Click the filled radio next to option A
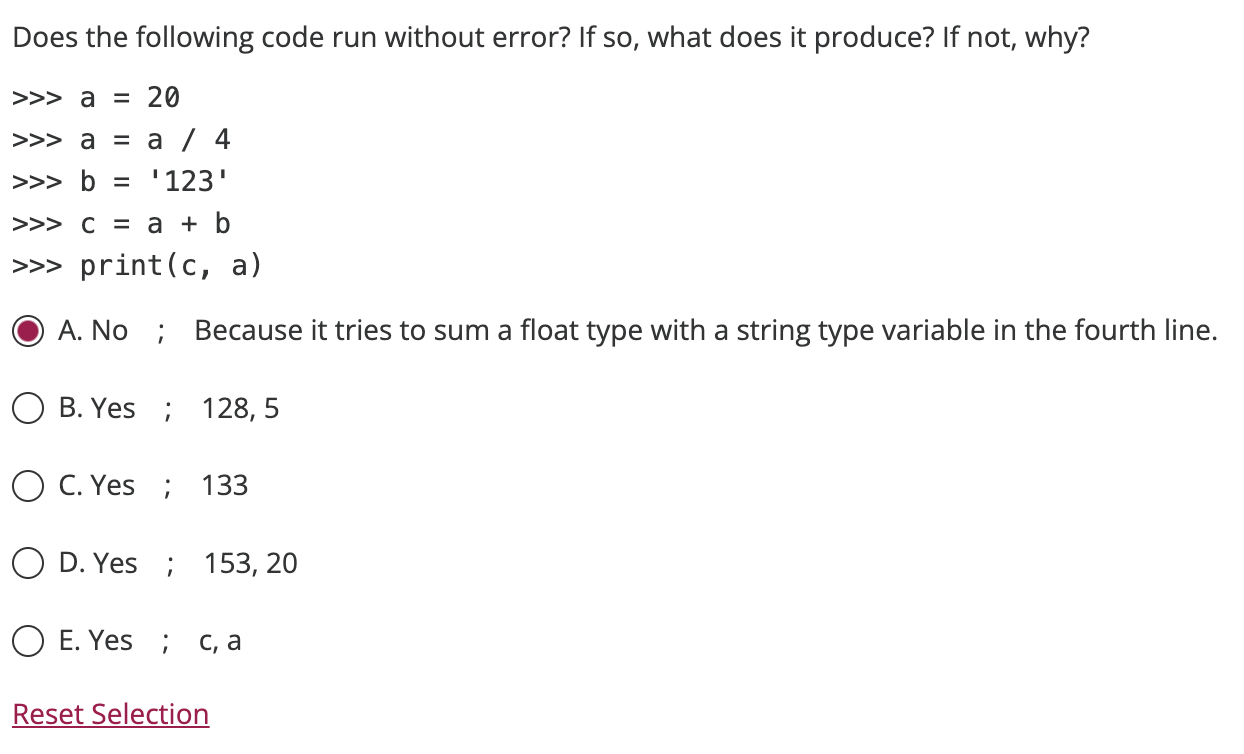This screenshot has width=1244, height=754. pos(30,330)
